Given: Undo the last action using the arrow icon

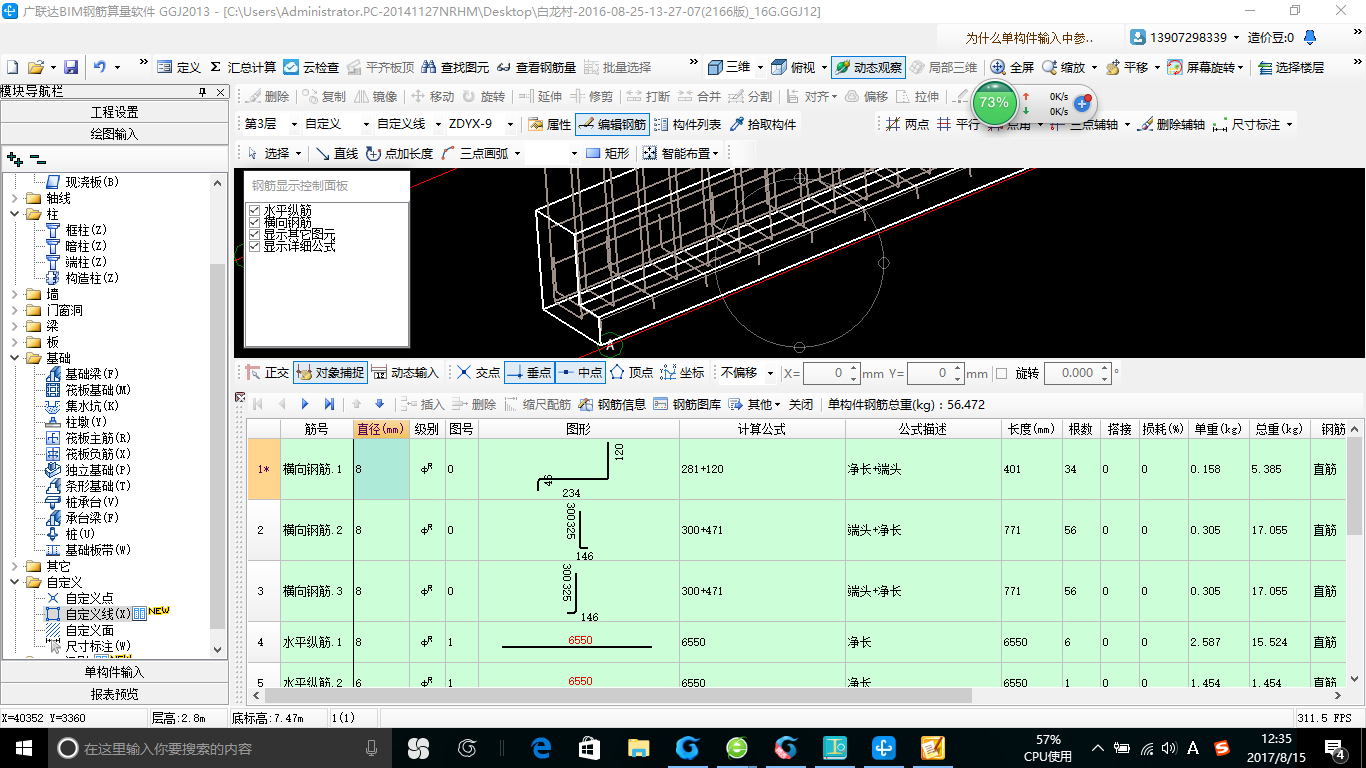Looking at the screenshot, I should point(99,67).
